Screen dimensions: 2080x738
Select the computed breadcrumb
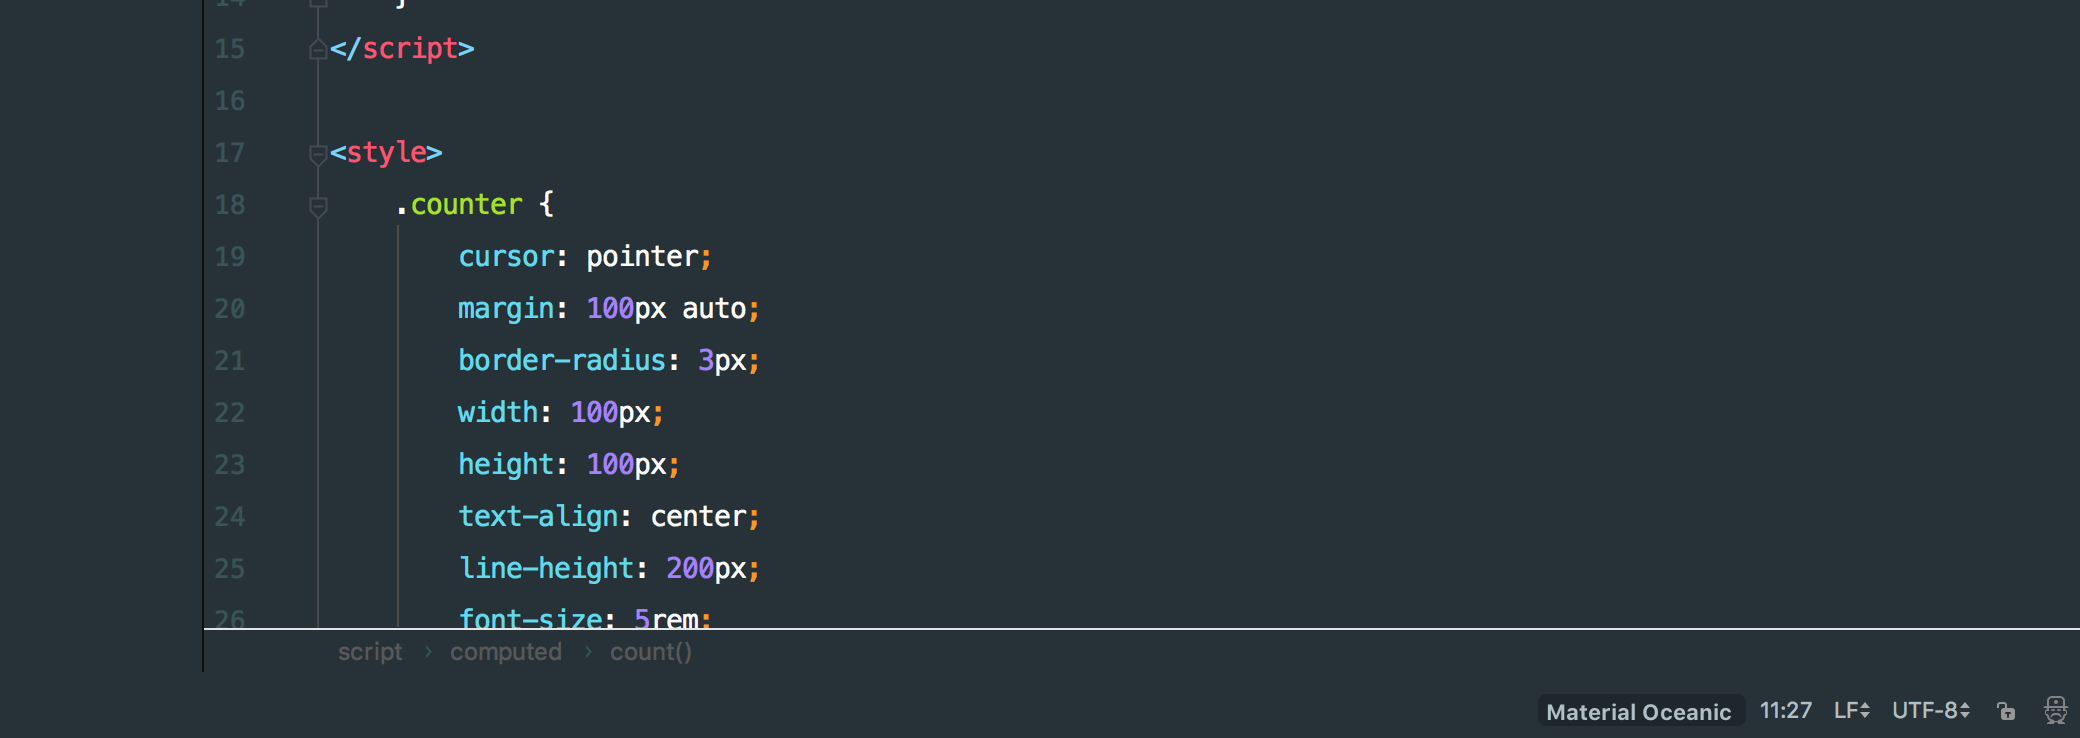pos(506,652)
